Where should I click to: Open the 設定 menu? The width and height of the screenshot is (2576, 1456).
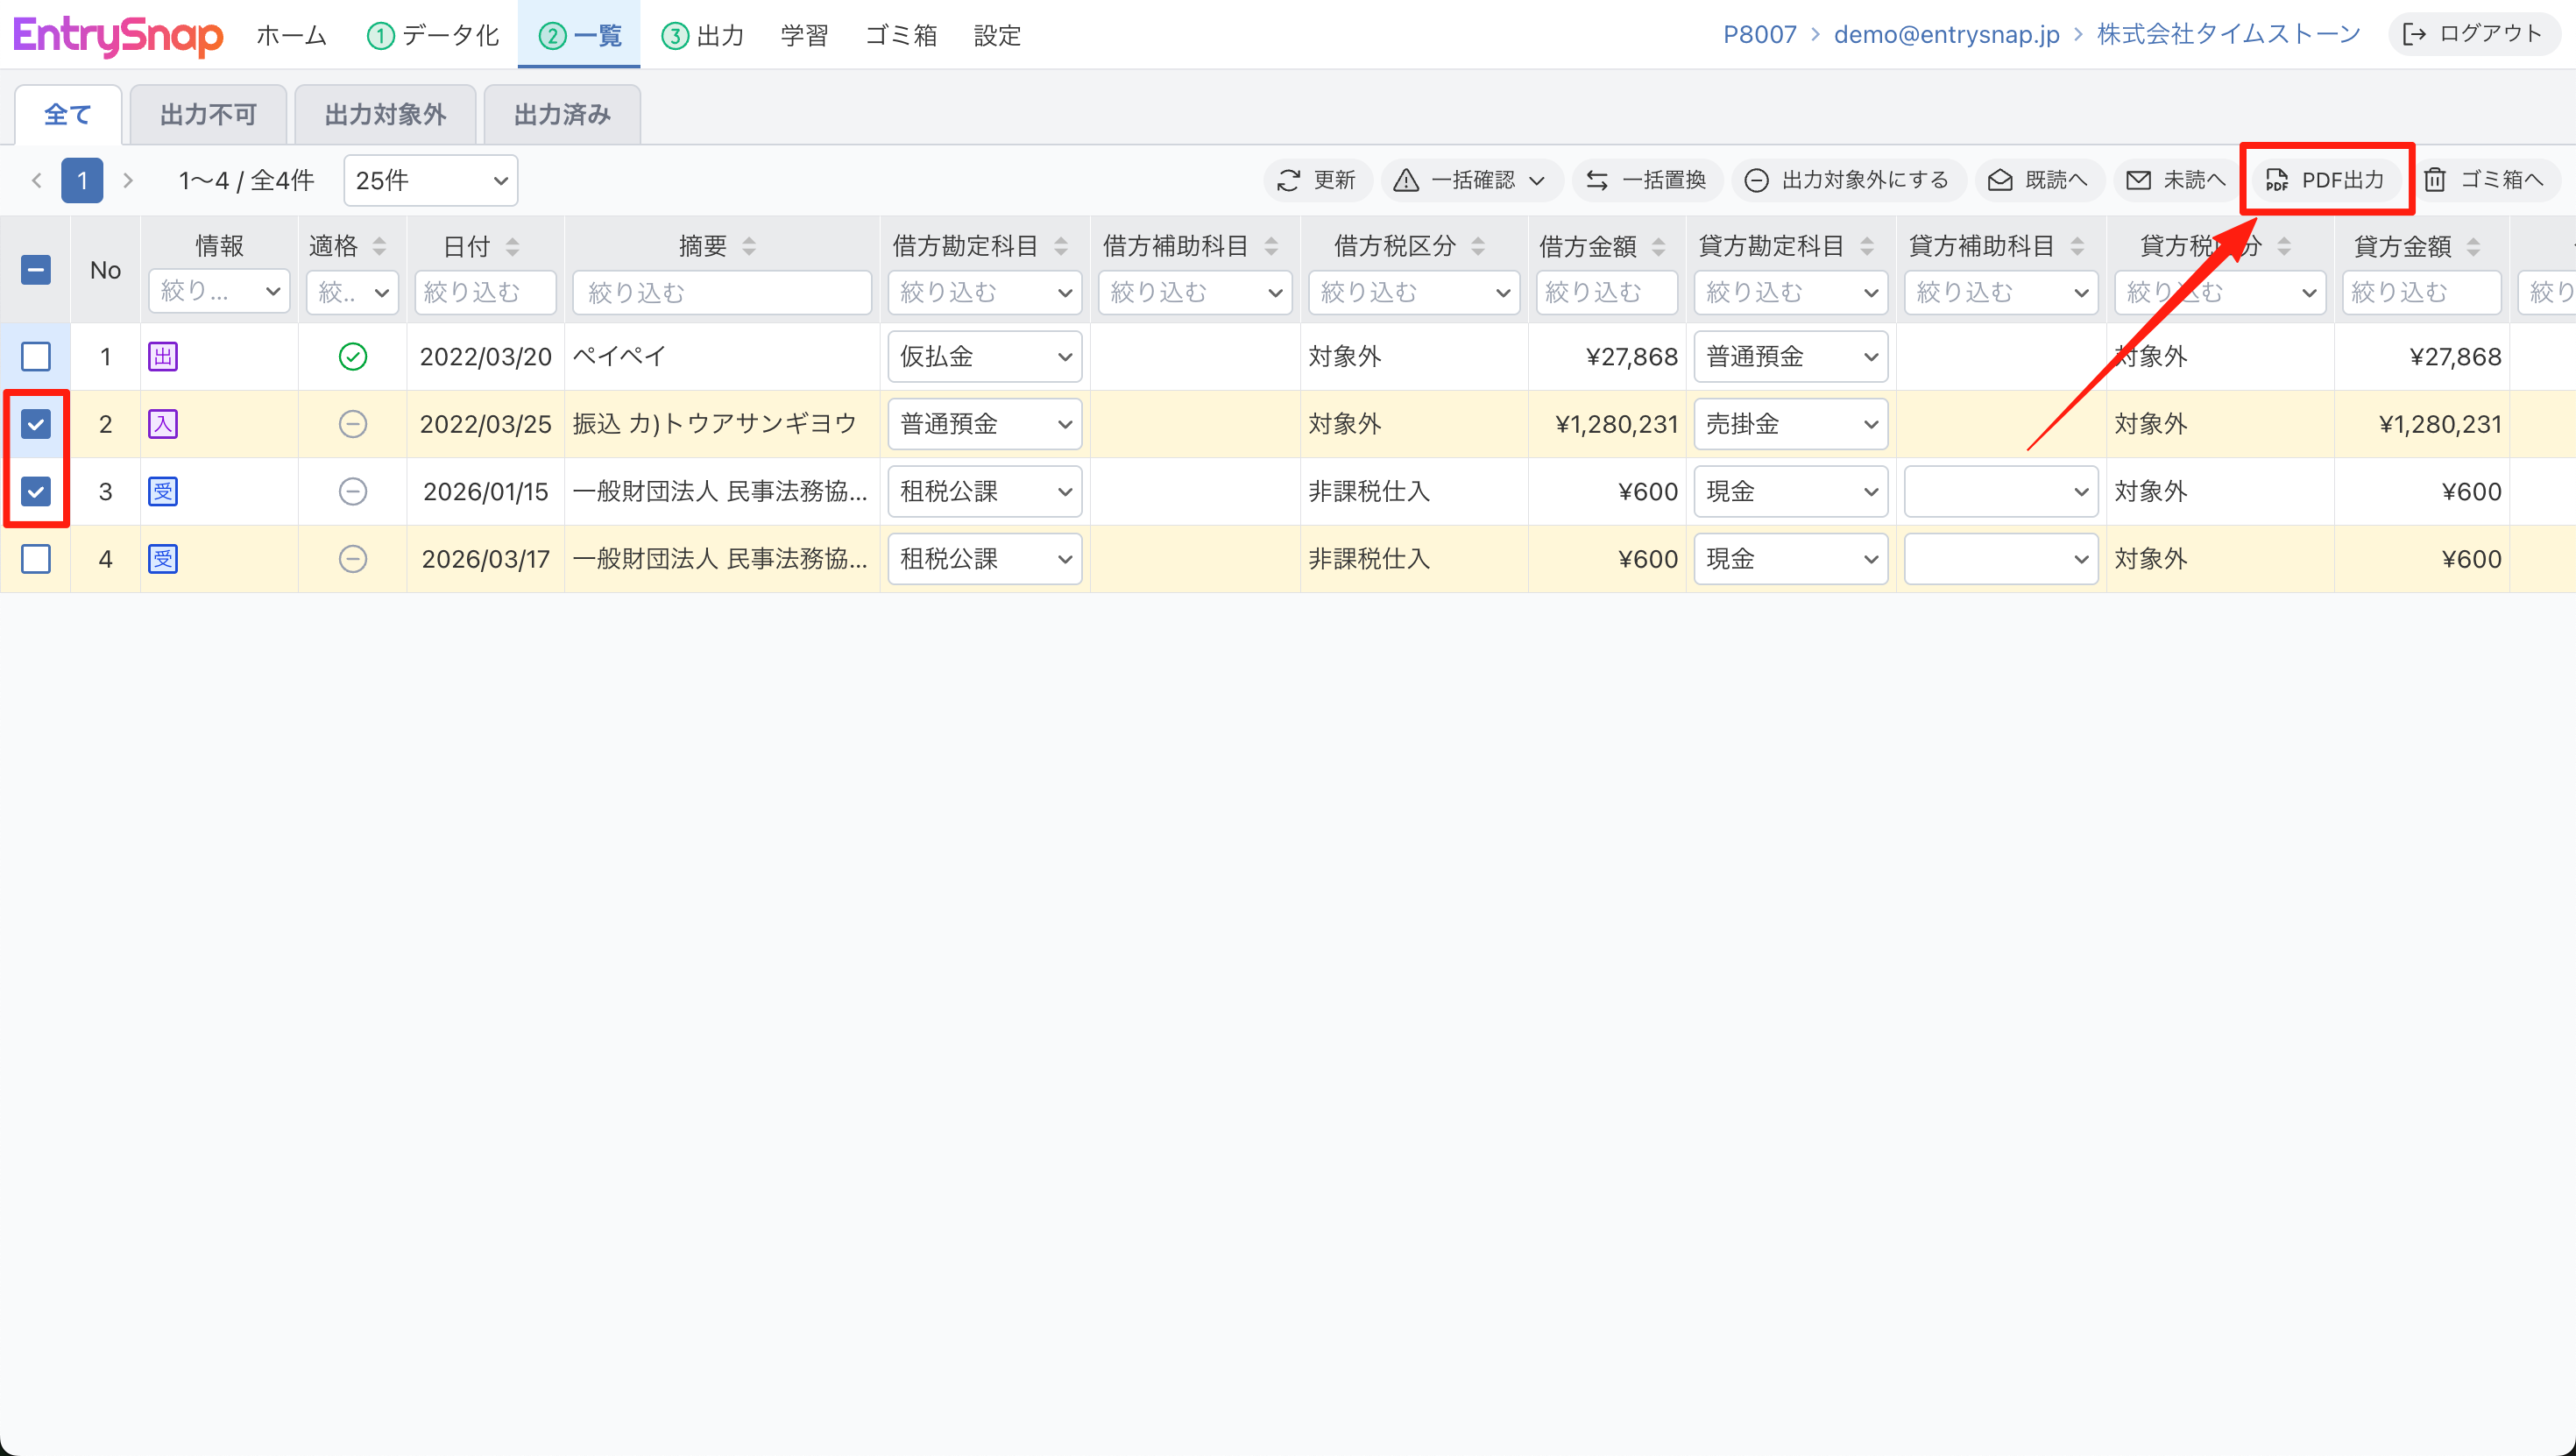pyautogui.click(x=998, y=35)
